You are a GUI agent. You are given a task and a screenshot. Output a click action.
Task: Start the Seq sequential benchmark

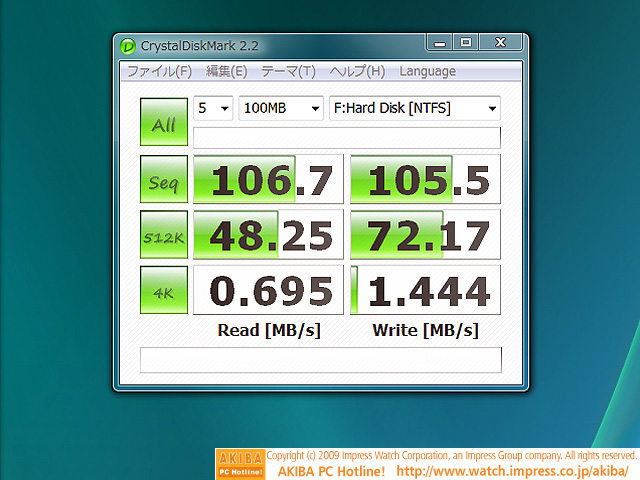(164, 179)
